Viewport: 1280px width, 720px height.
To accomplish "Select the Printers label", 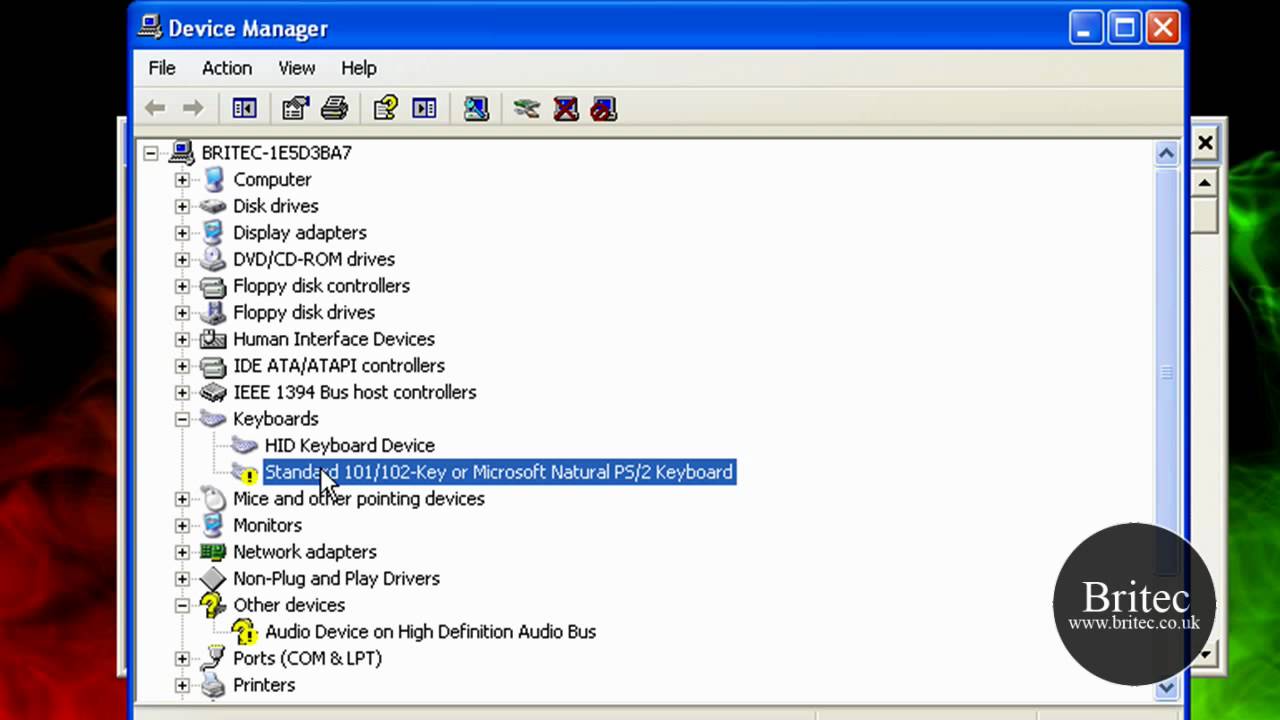I will point(264,685).
